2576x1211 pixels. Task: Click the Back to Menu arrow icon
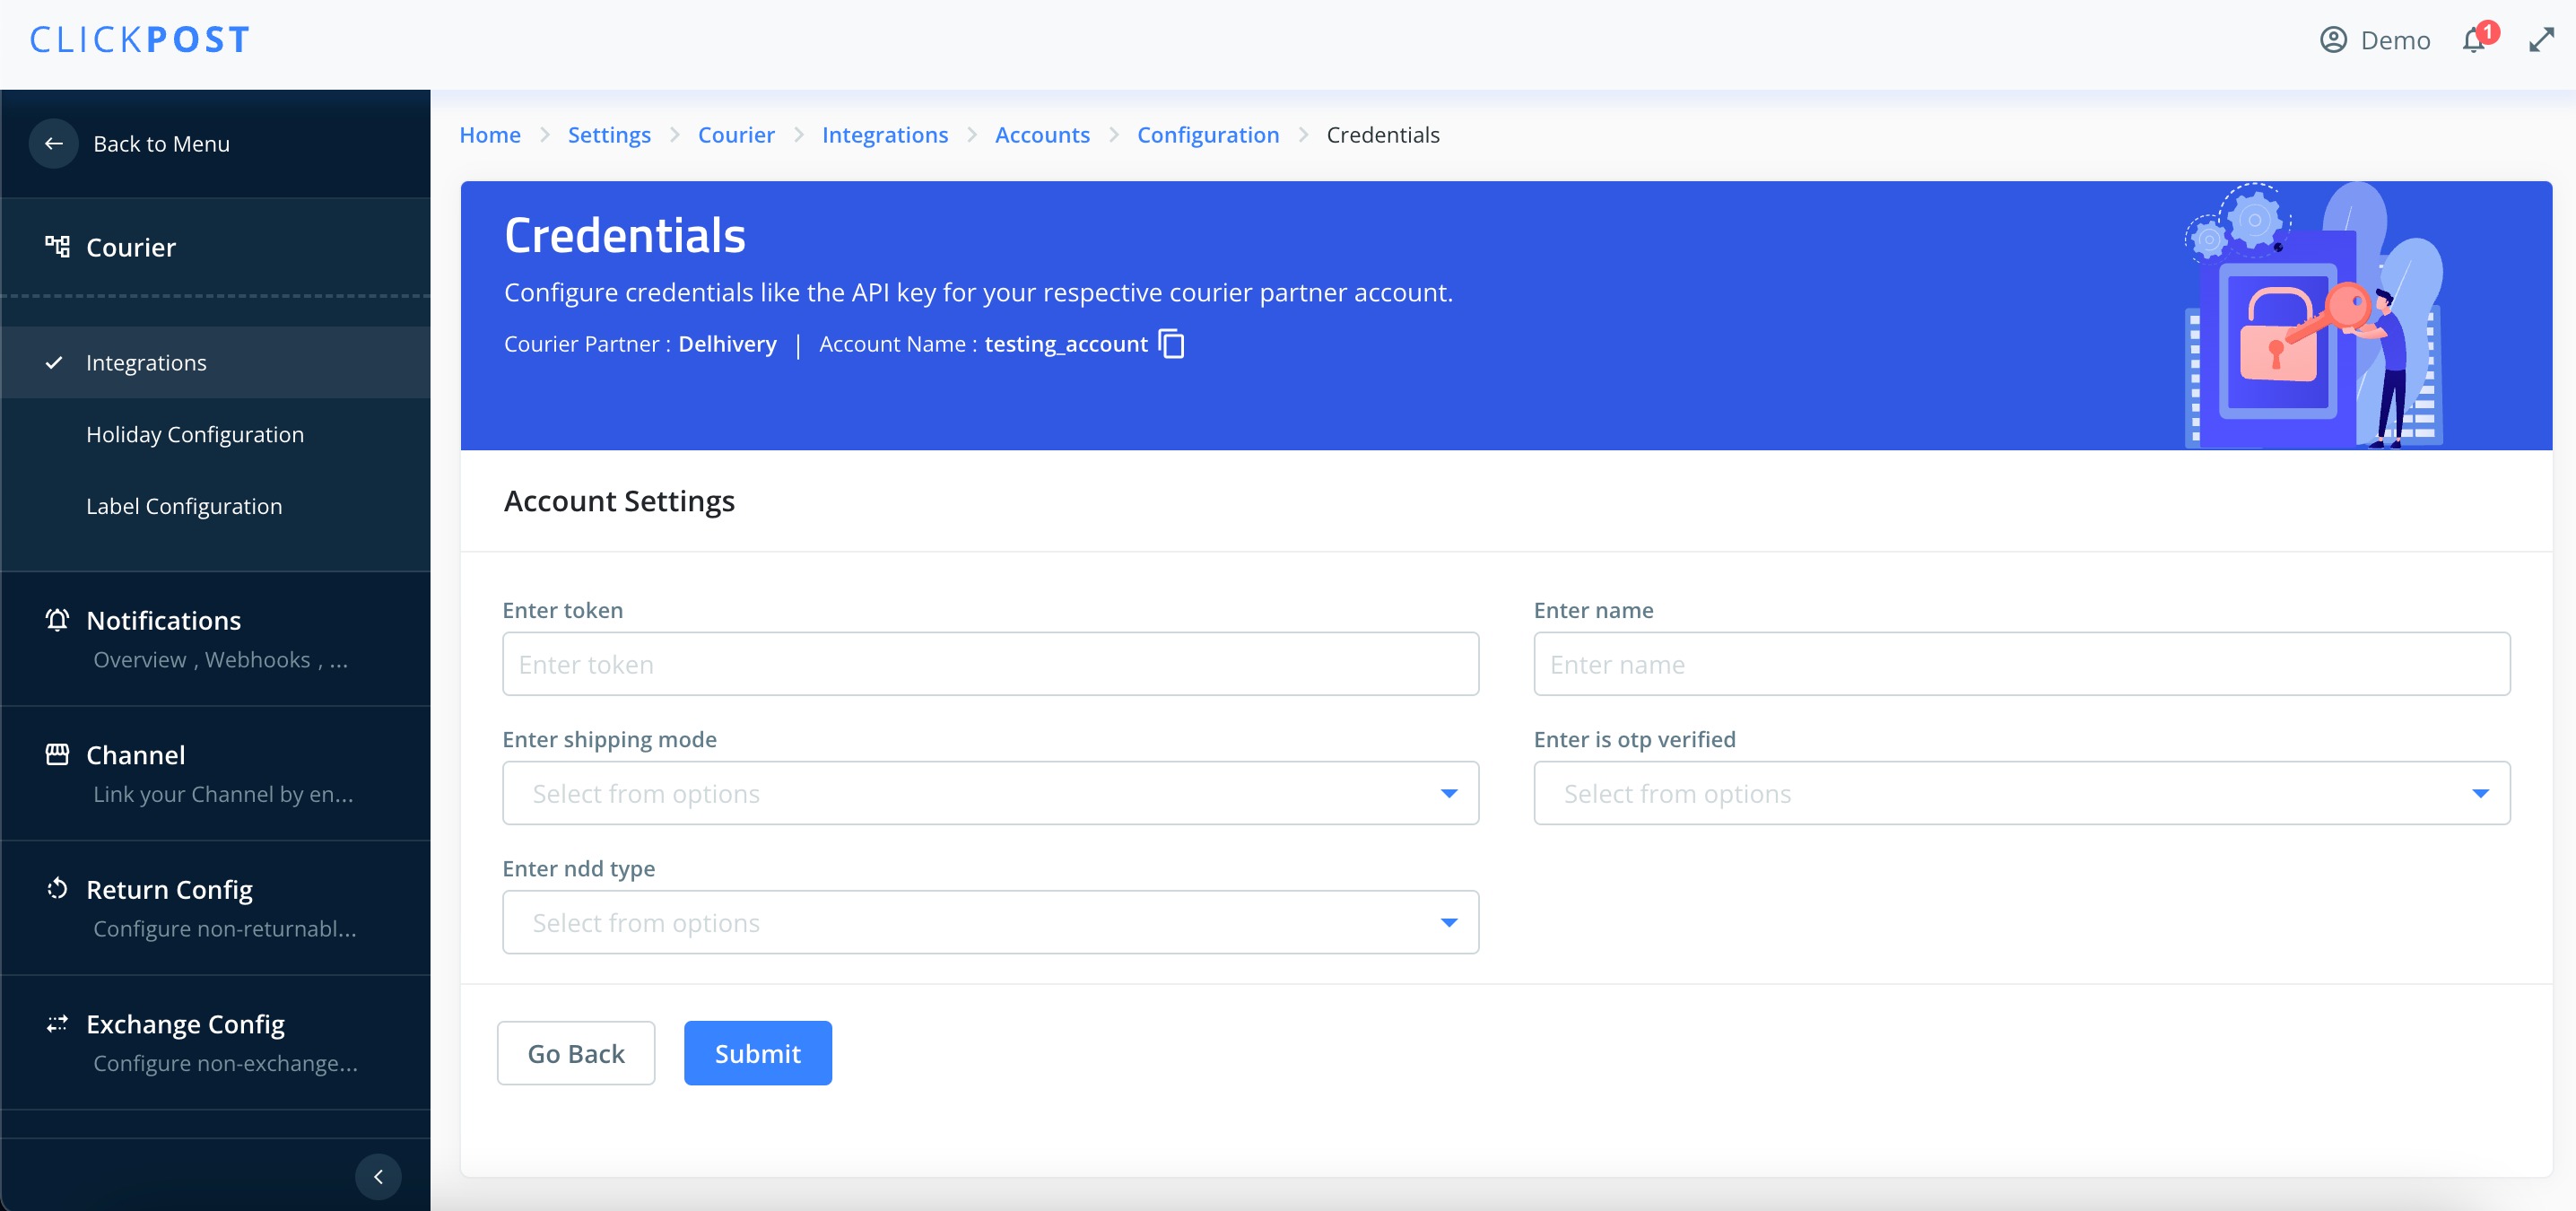coord(54,144)
